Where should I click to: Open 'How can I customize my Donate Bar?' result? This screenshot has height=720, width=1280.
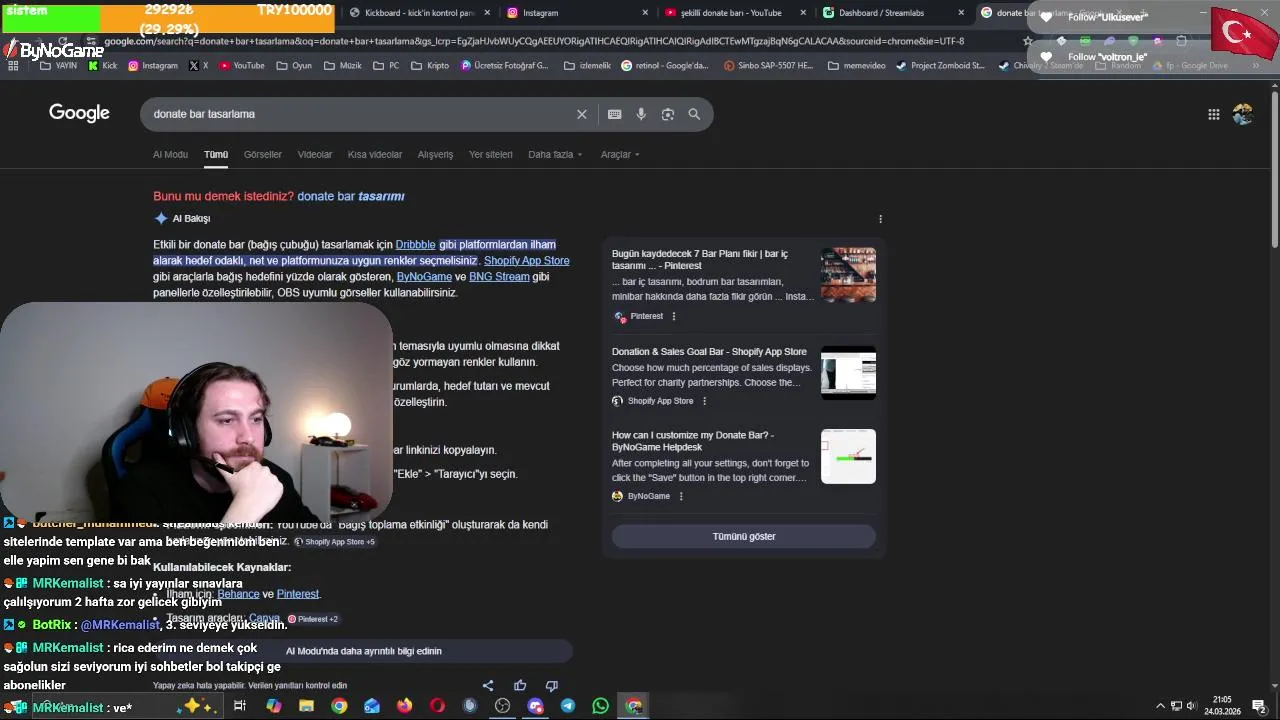(693, 441)
